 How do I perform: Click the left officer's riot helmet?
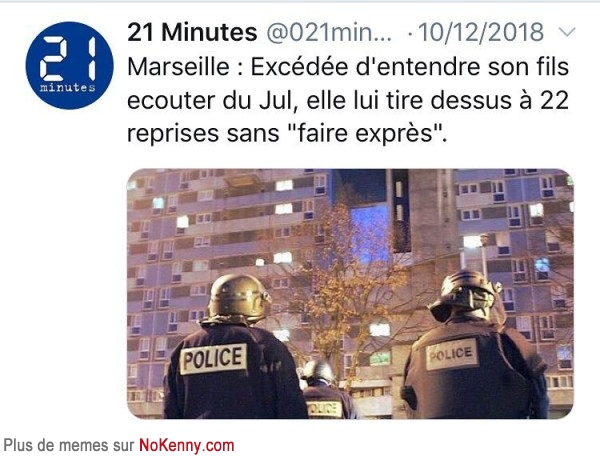coord(239,298)
